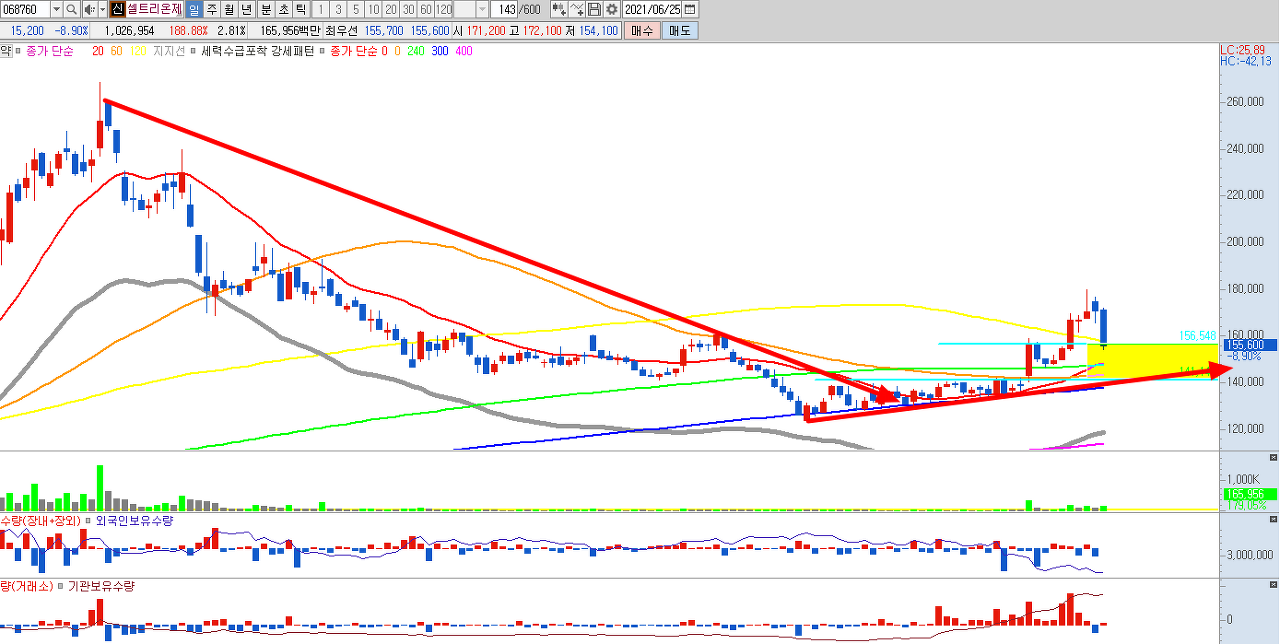Click the yellow 120 moving average label
The image size is (1280, 644).
(137, 50)
